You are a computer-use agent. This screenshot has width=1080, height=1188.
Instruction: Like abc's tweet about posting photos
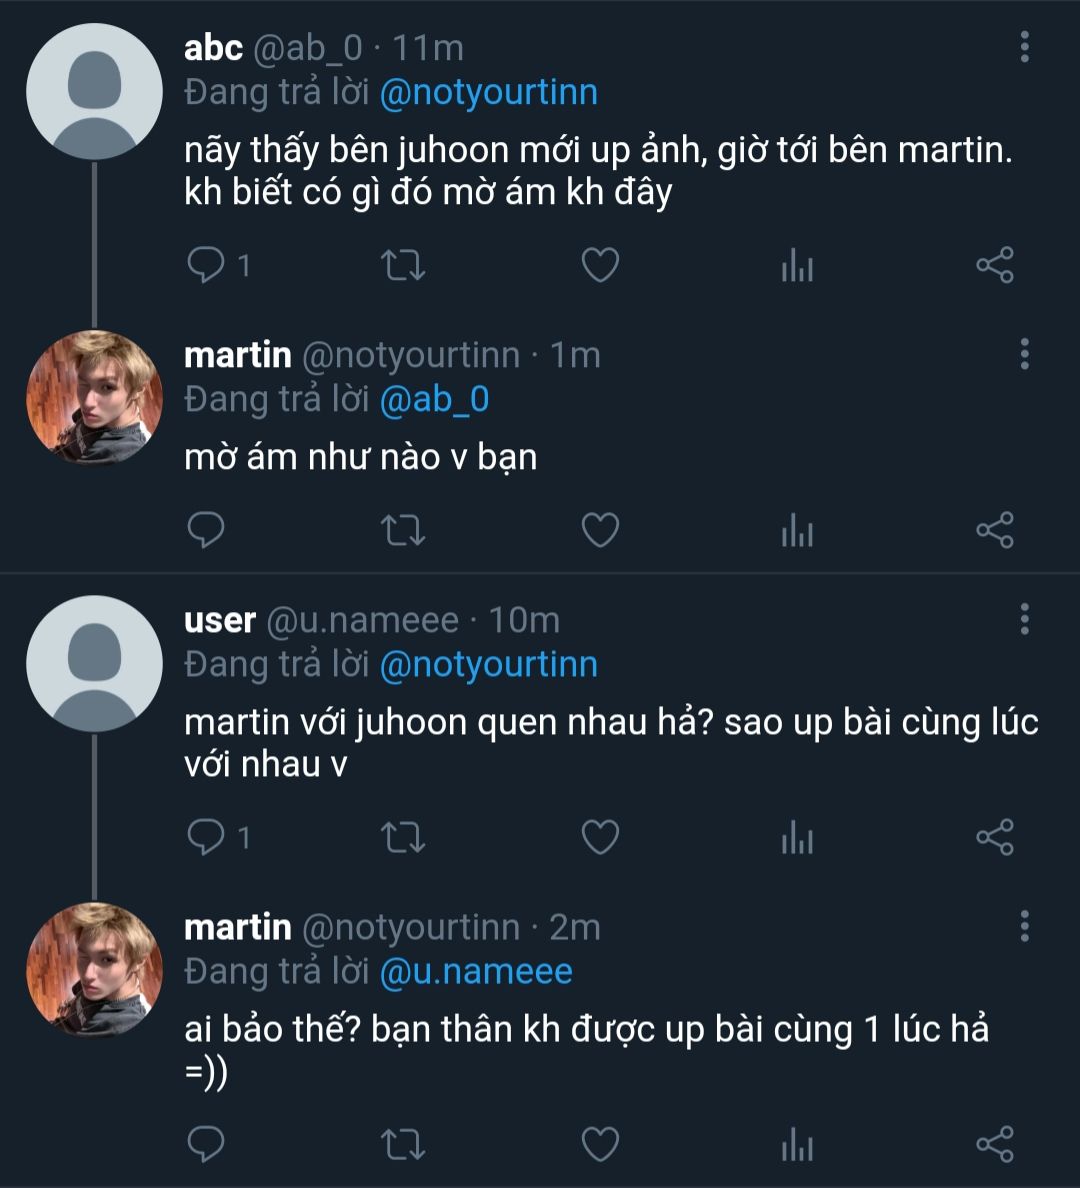(600, 265)
